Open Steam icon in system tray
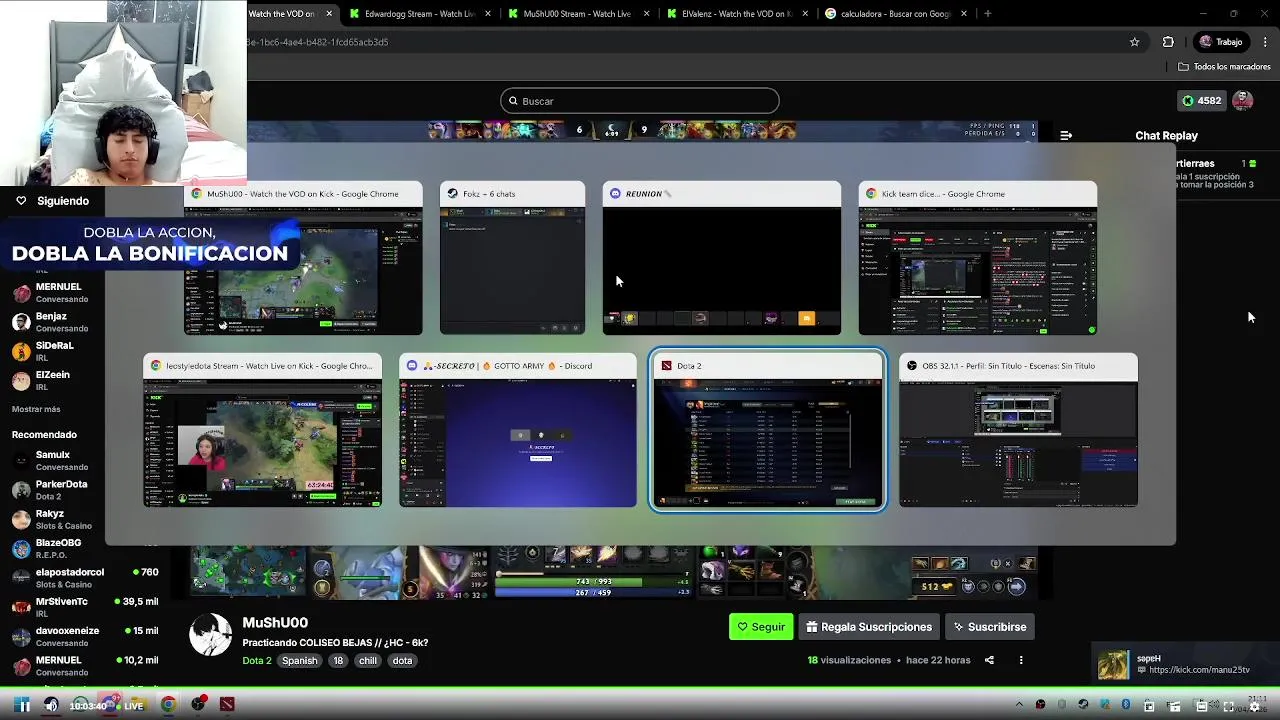The height and width of the screenshot is (720, 1280). pos(1083,705)
